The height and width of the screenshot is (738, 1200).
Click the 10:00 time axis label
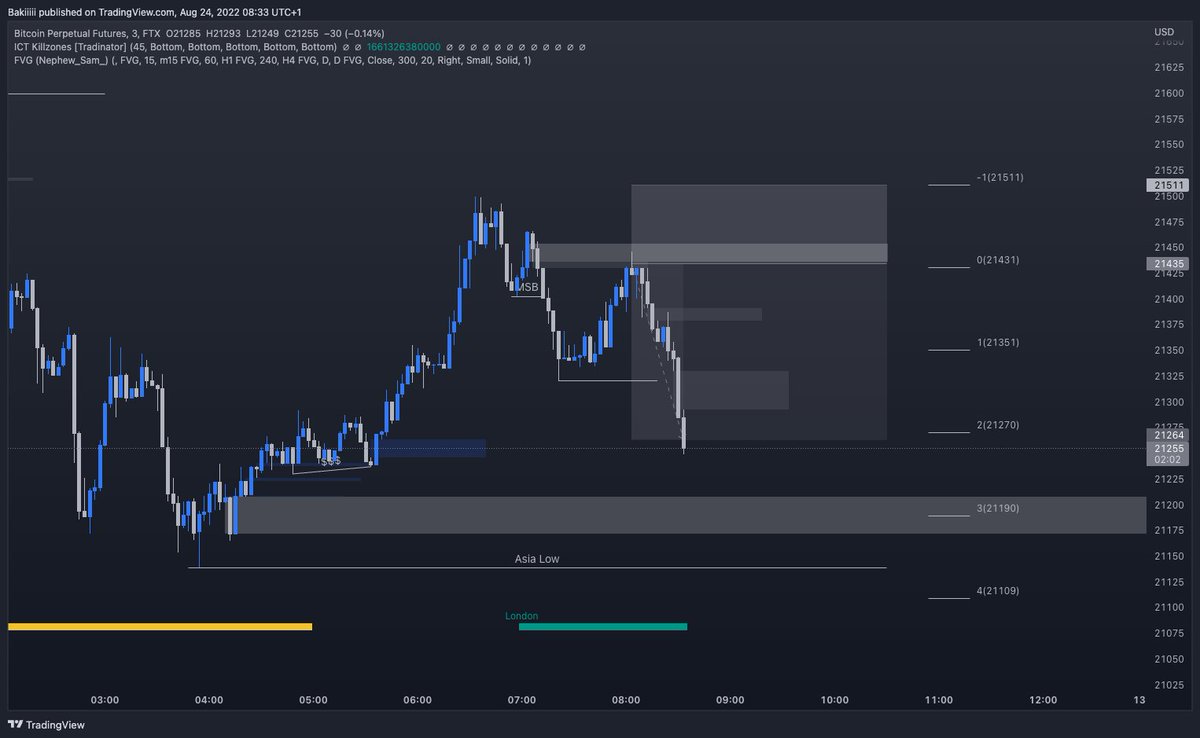click(x=835, y=700)
